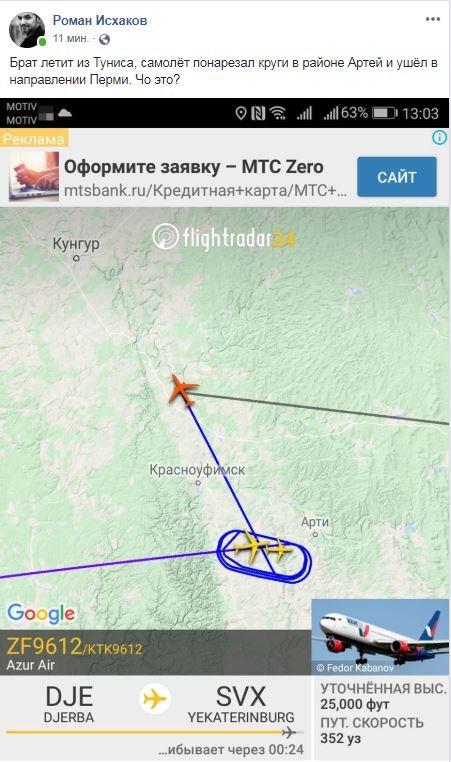451x762 pixels.
Task: Click the ad thumbnail image
Action: coord(34,176)
